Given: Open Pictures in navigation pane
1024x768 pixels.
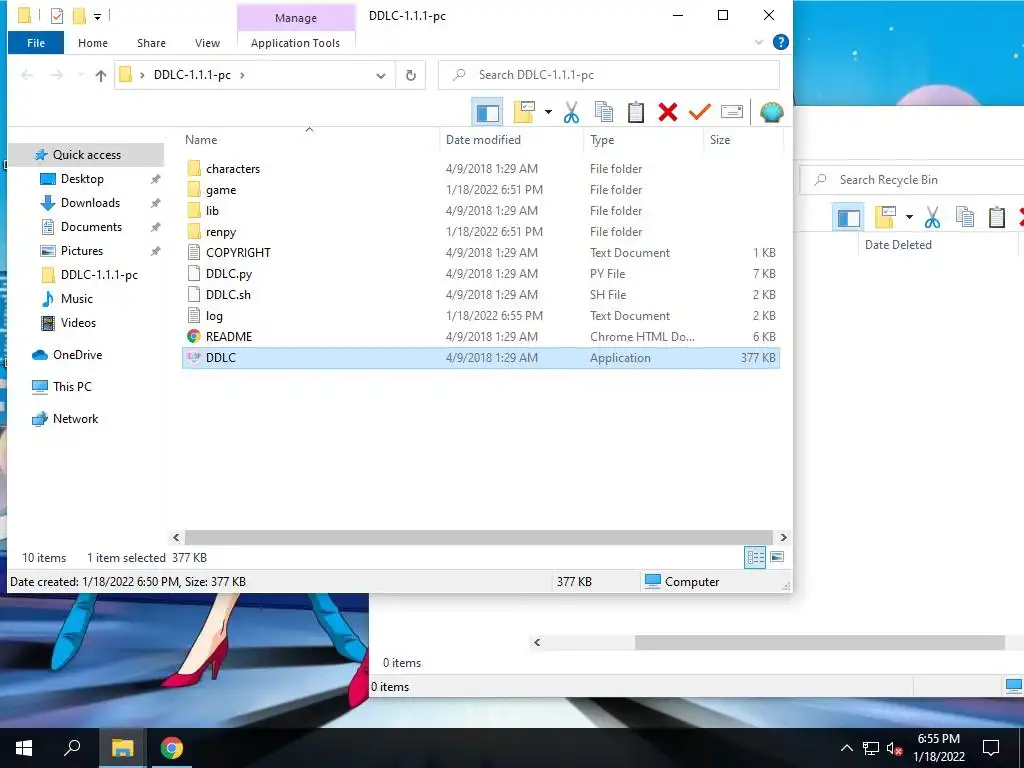Looking at the screenshot, I should click(x=82, y=251).
